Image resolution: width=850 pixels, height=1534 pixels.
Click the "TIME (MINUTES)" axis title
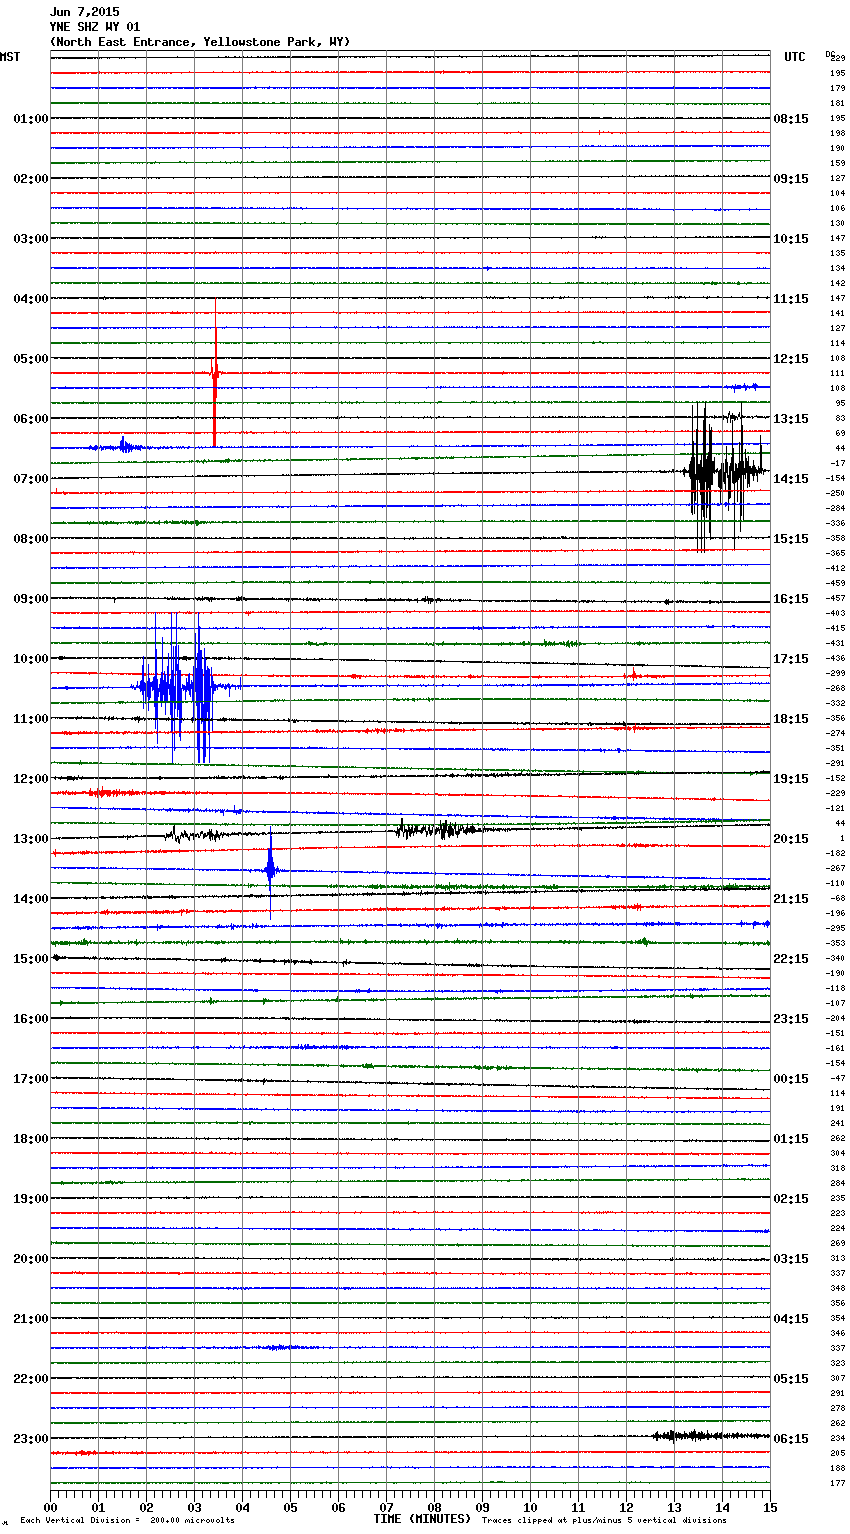coord(422,1519)
